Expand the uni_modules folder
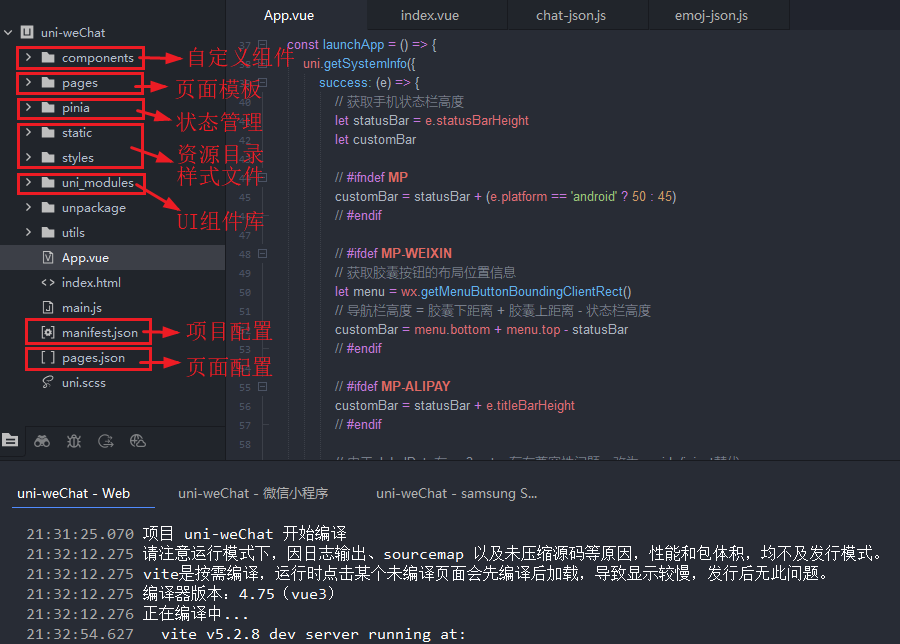Screen dimensions: 900x644 (27, 182)
